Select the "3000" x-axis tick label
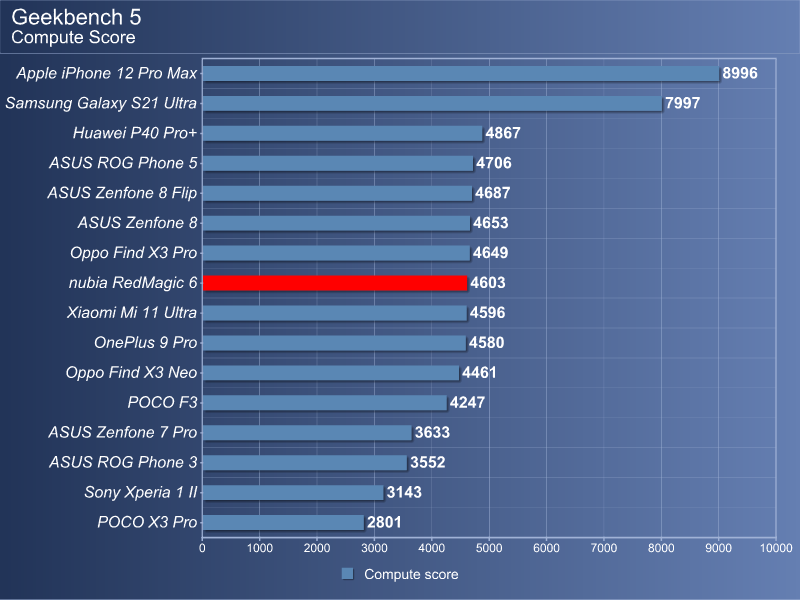 [x=374, y=548]
